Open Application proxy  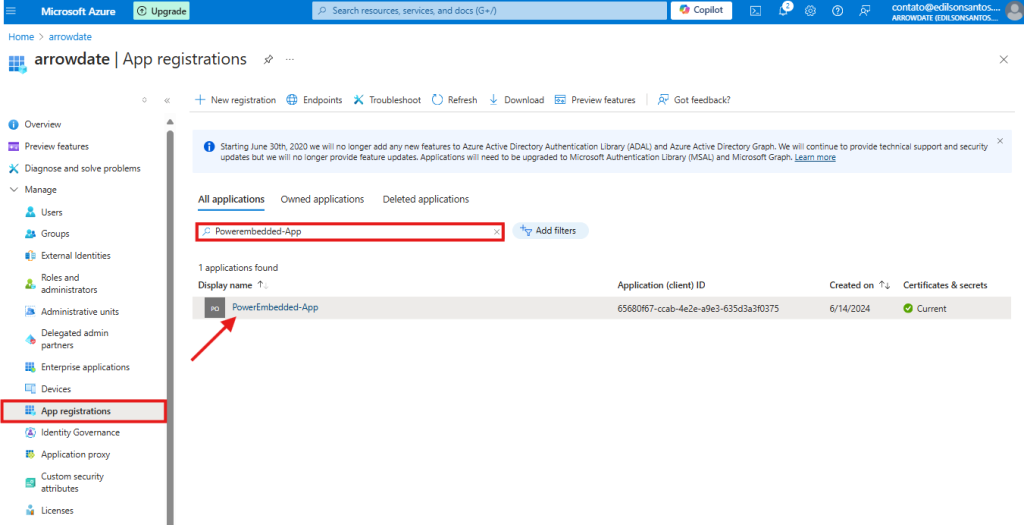[x=75, y=454]
